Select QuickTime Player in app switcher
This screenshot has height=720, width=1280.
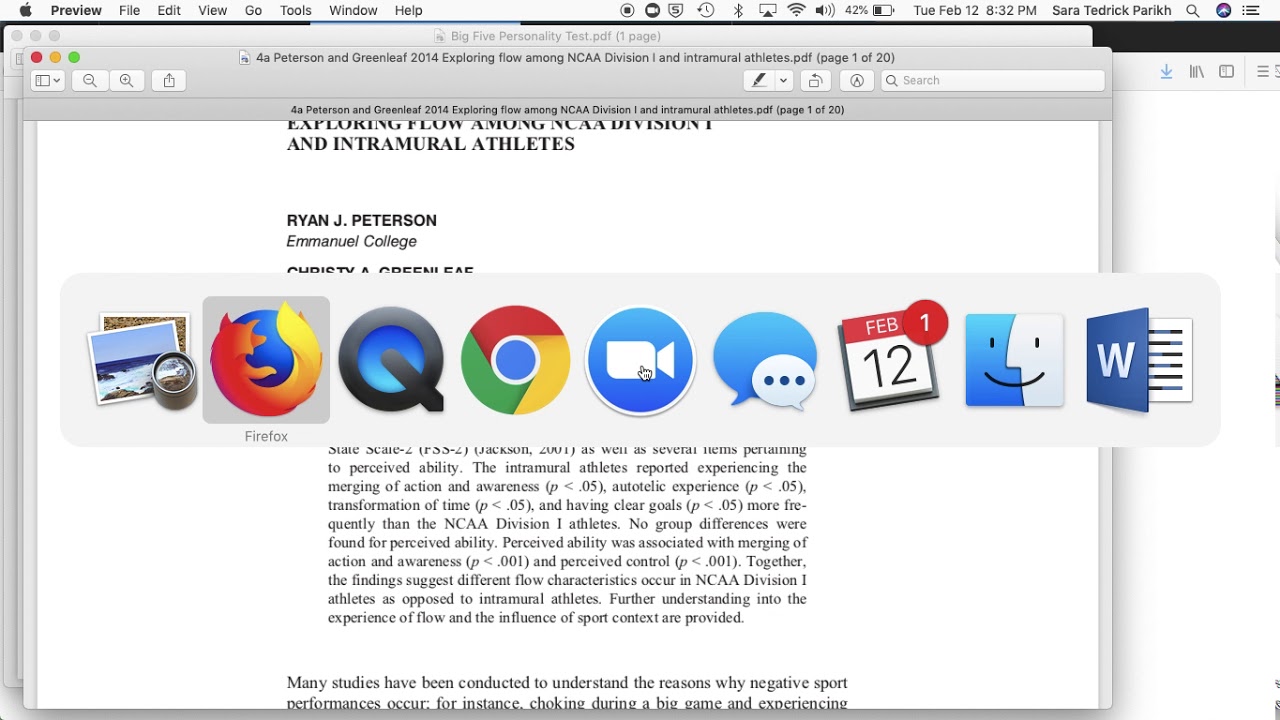click(391, 360)
